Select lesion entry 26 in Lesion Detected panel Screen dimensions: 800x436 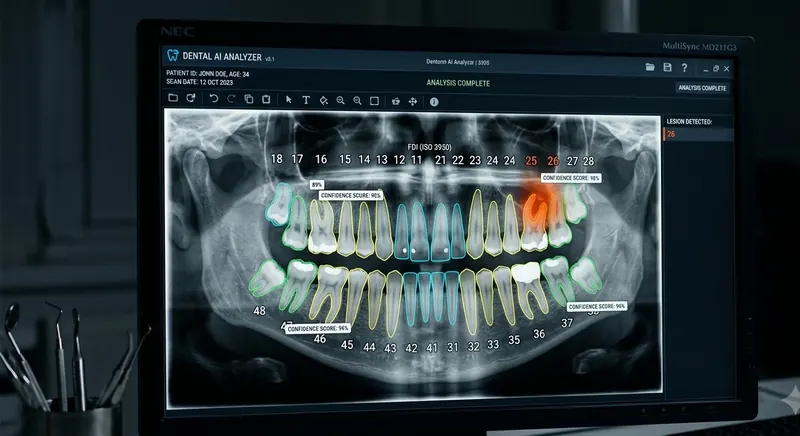(698, 134)
